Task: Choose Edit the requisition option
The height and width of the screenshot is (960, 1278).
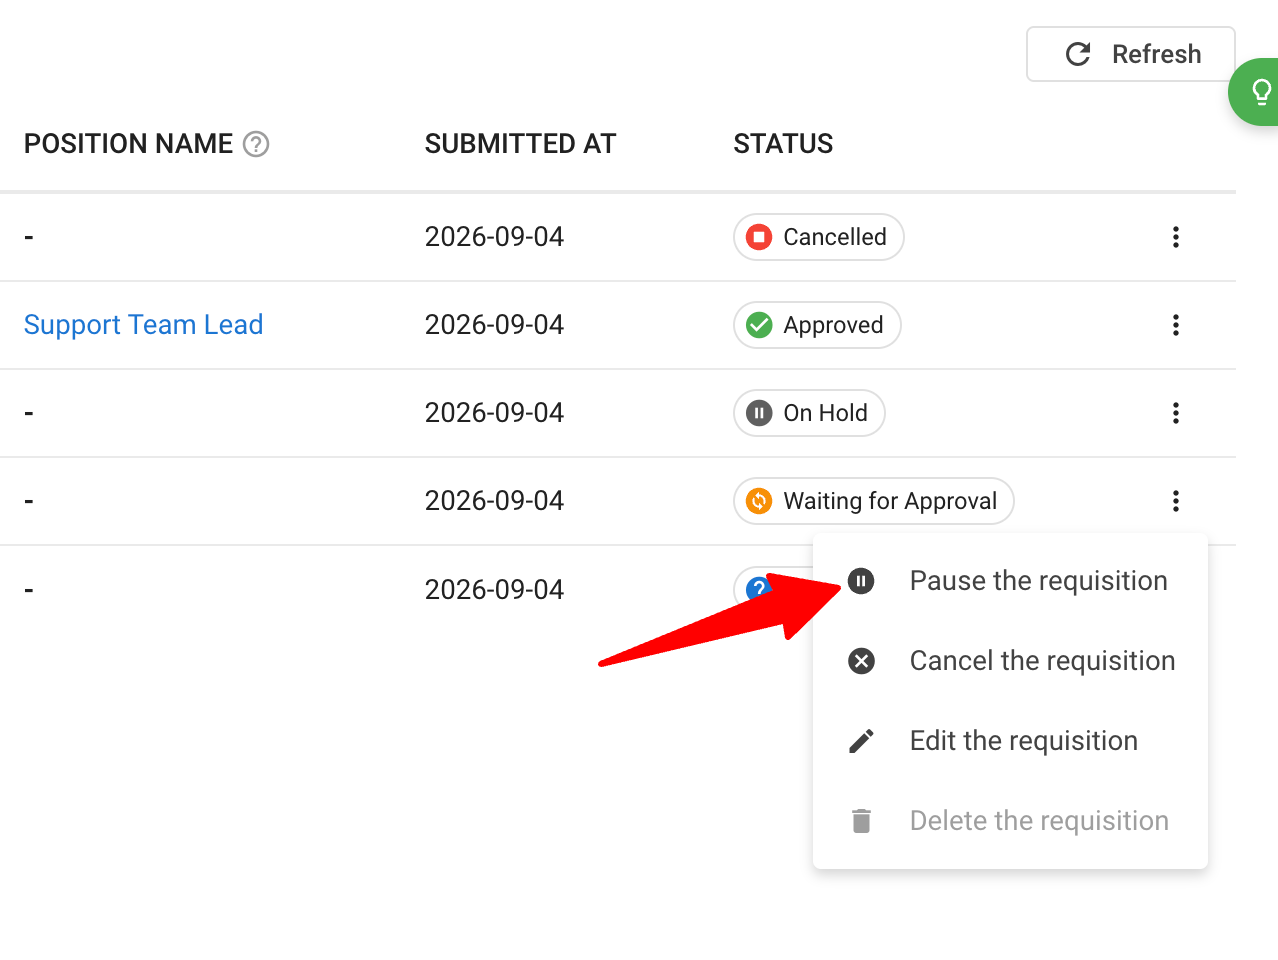Action: (x=1010, y=741)
